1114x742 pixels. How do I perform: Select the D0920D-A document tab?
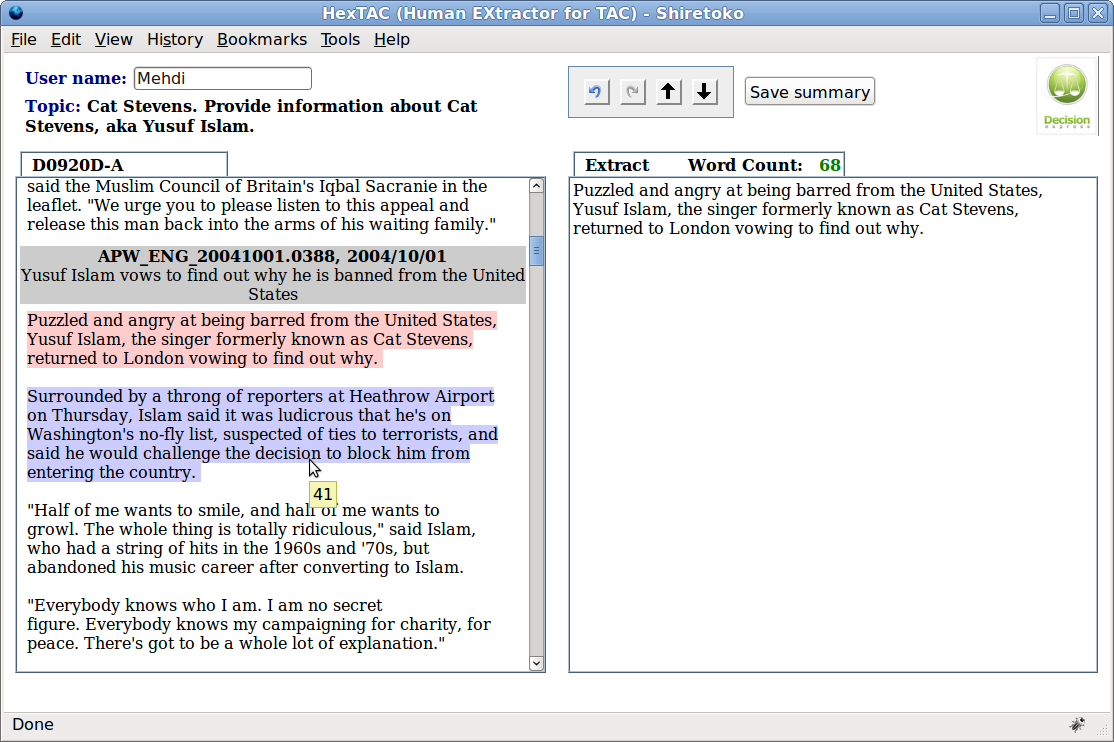(124, 165)
